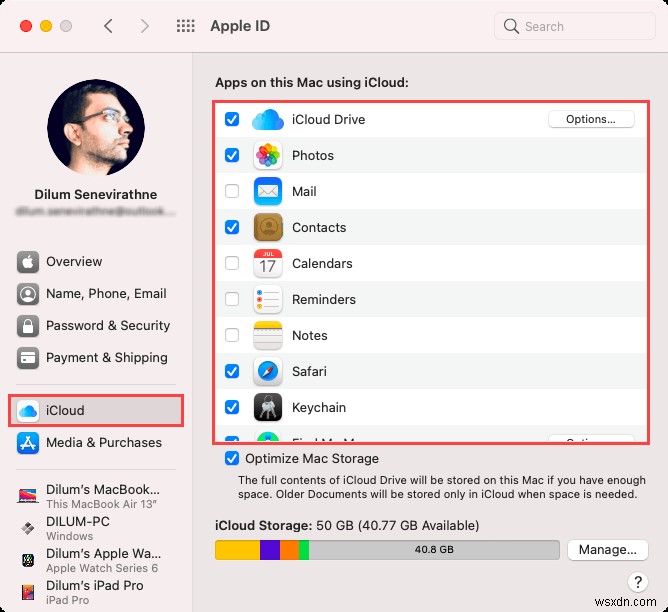
Task: Click the MacBook Air device icon
Action: 28,496
